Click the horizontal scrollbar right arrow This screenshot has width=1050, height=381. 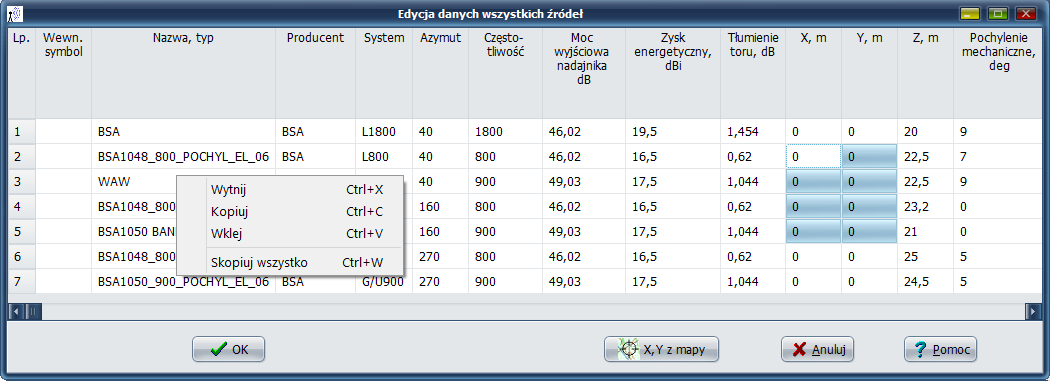point(1033,311)
